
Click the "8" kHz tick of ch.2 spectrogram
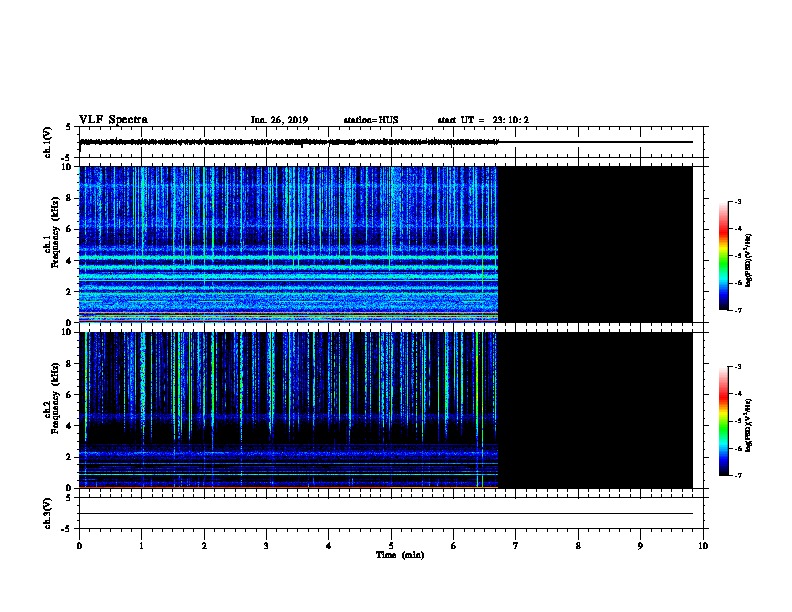pos(69,364)
